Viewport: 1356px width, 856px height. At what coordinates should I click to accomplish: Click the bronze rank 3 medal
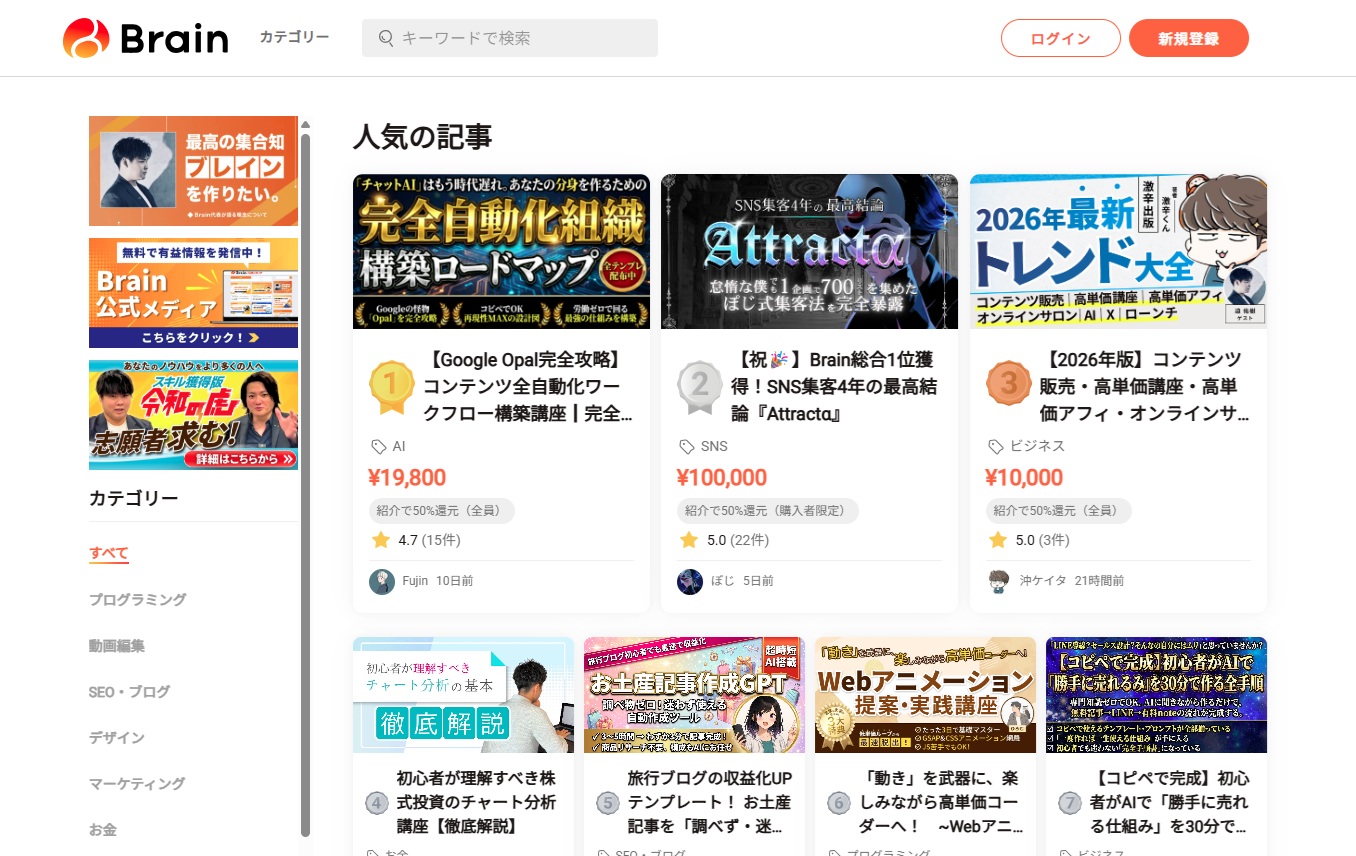pos(1008,386)
